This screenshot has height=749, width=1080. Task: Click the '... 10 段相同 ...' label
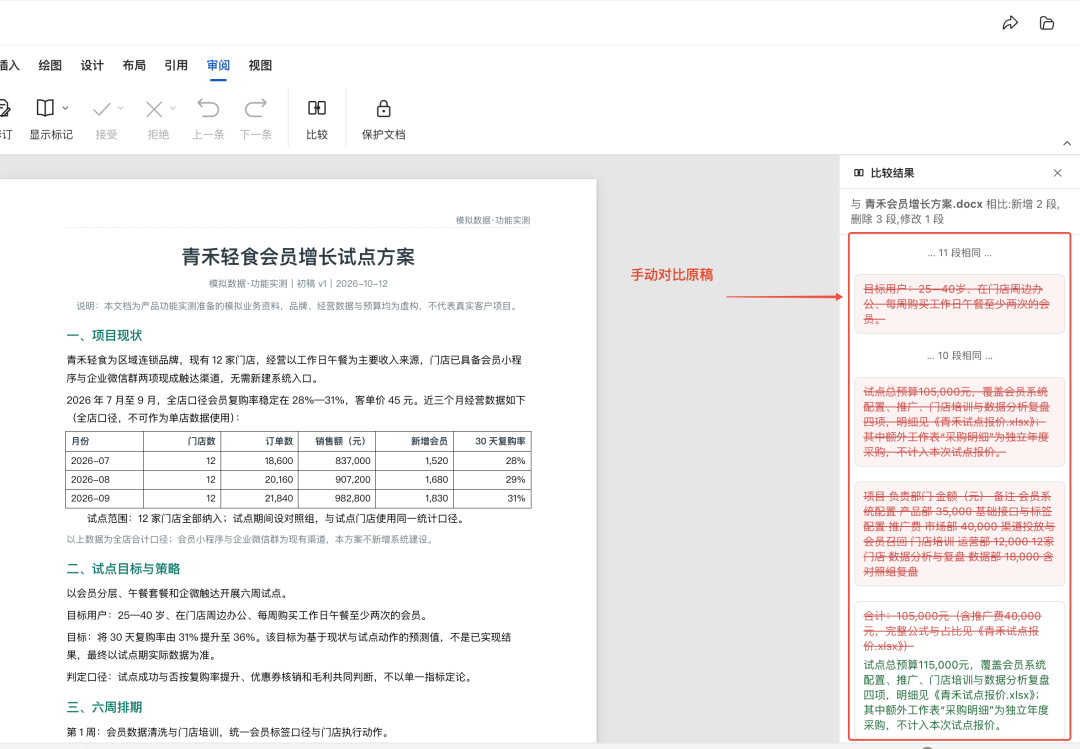coord(959,356)
